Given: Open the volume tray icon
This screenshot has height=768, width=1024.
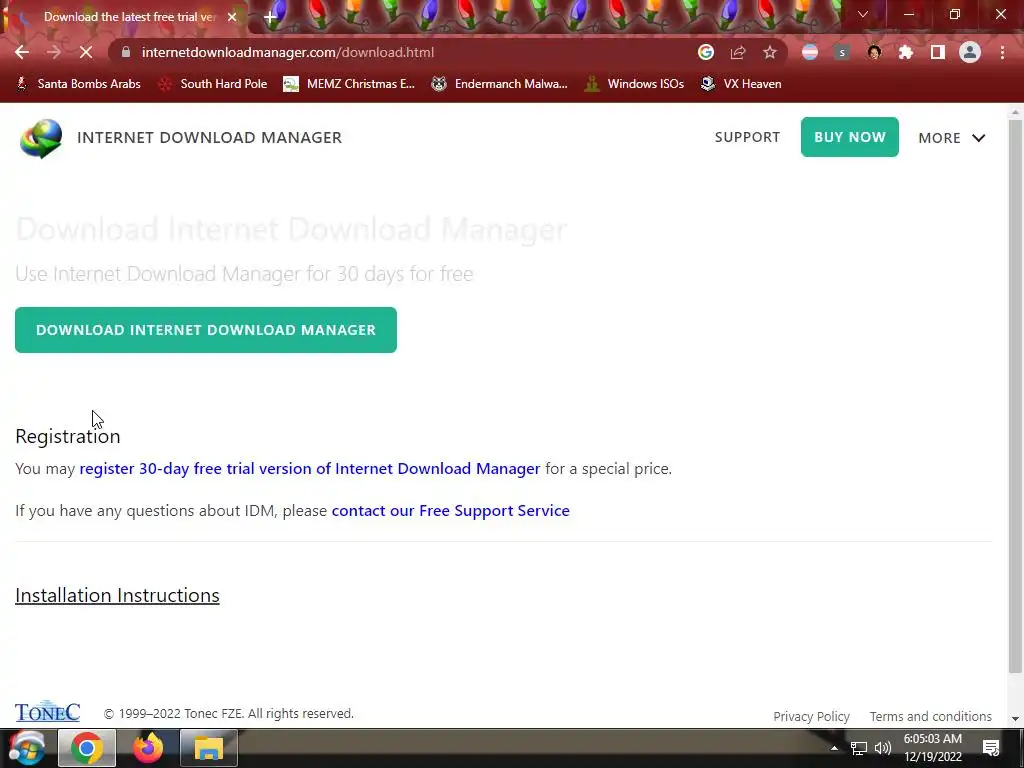Looking at the screenshot, I should point(883,748).
